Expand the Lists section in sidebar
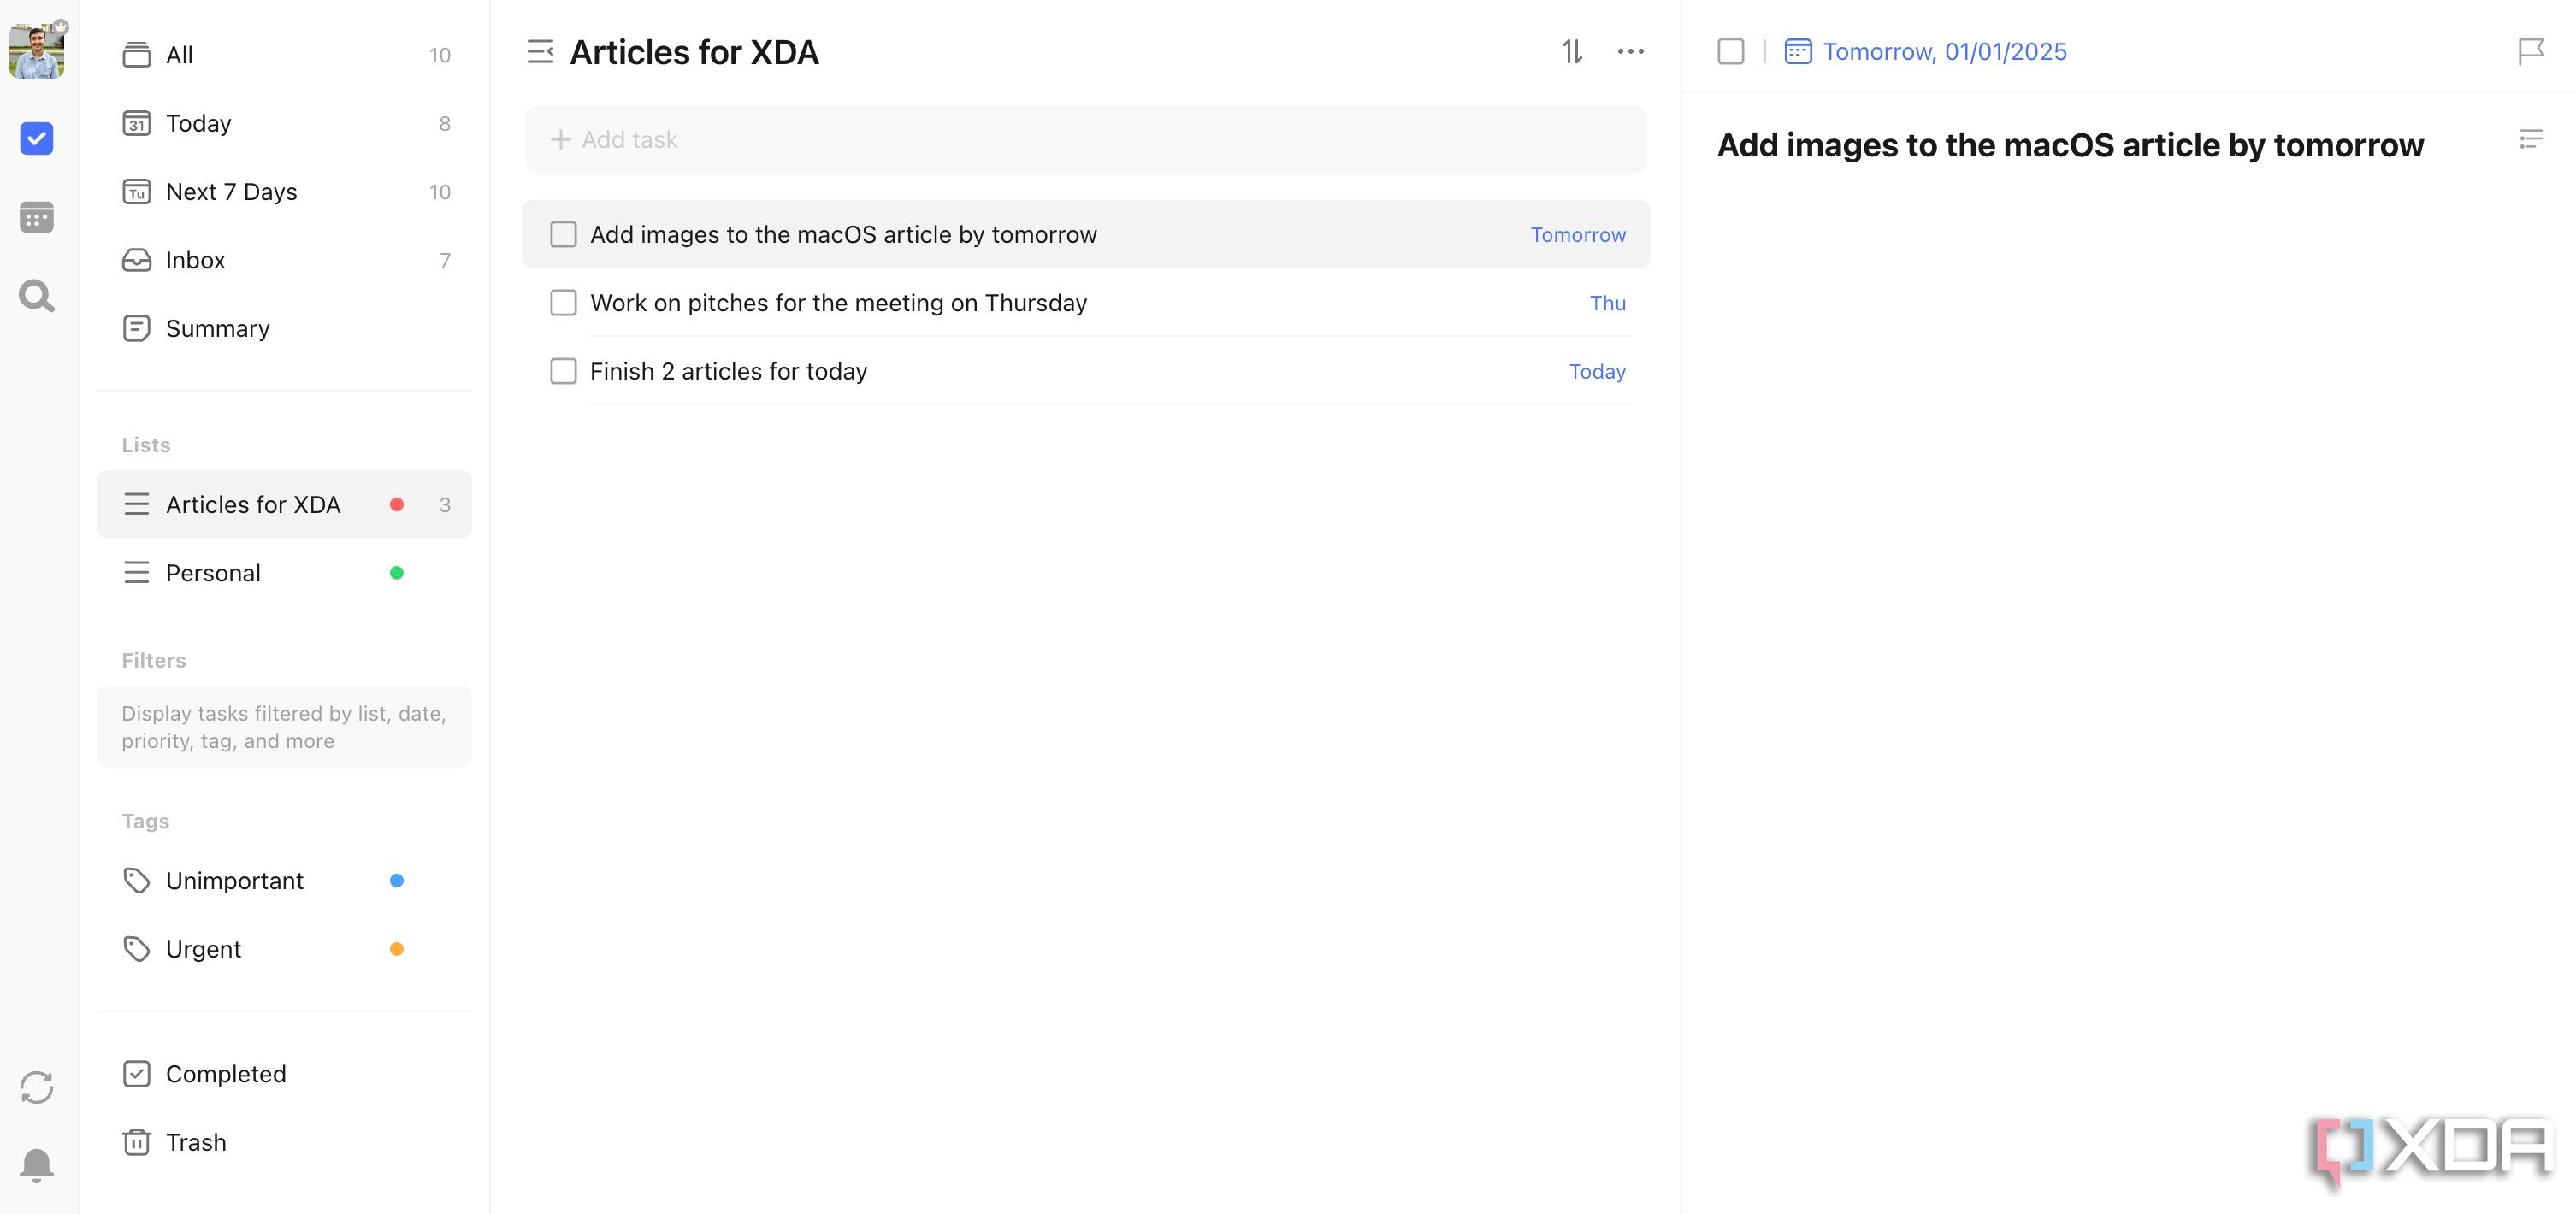Screen dimensions: 2576x1214 pos(146,444)
